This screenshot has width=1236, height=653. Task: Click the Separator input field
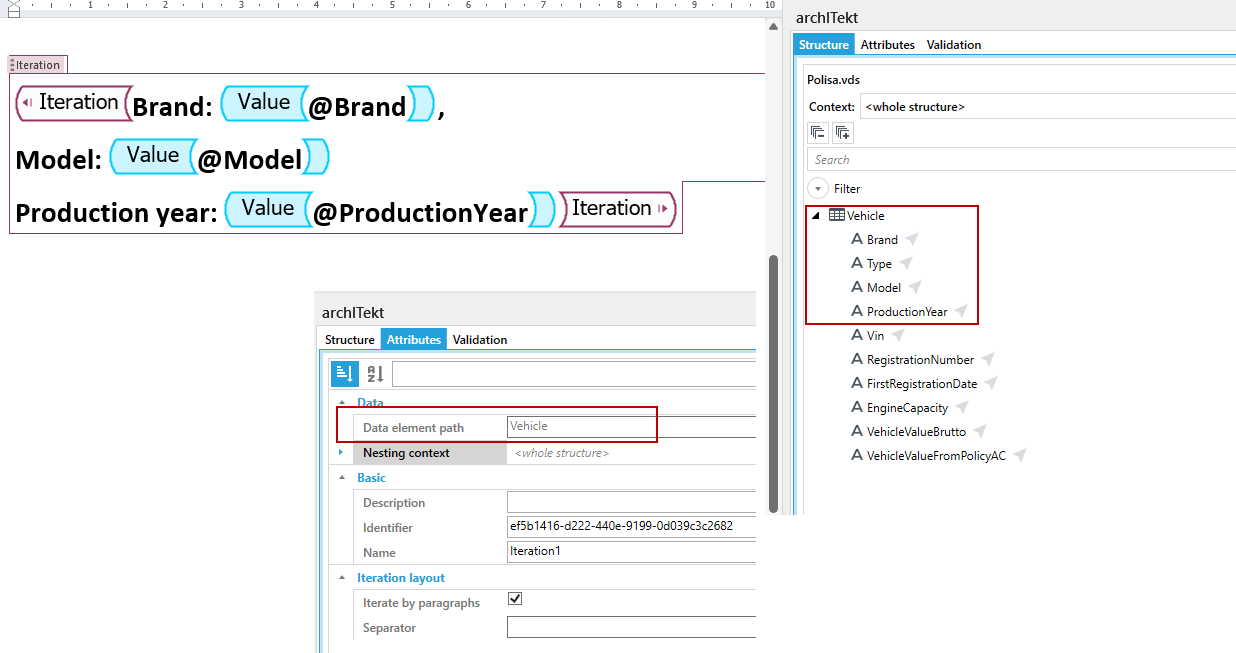(631, 627)
